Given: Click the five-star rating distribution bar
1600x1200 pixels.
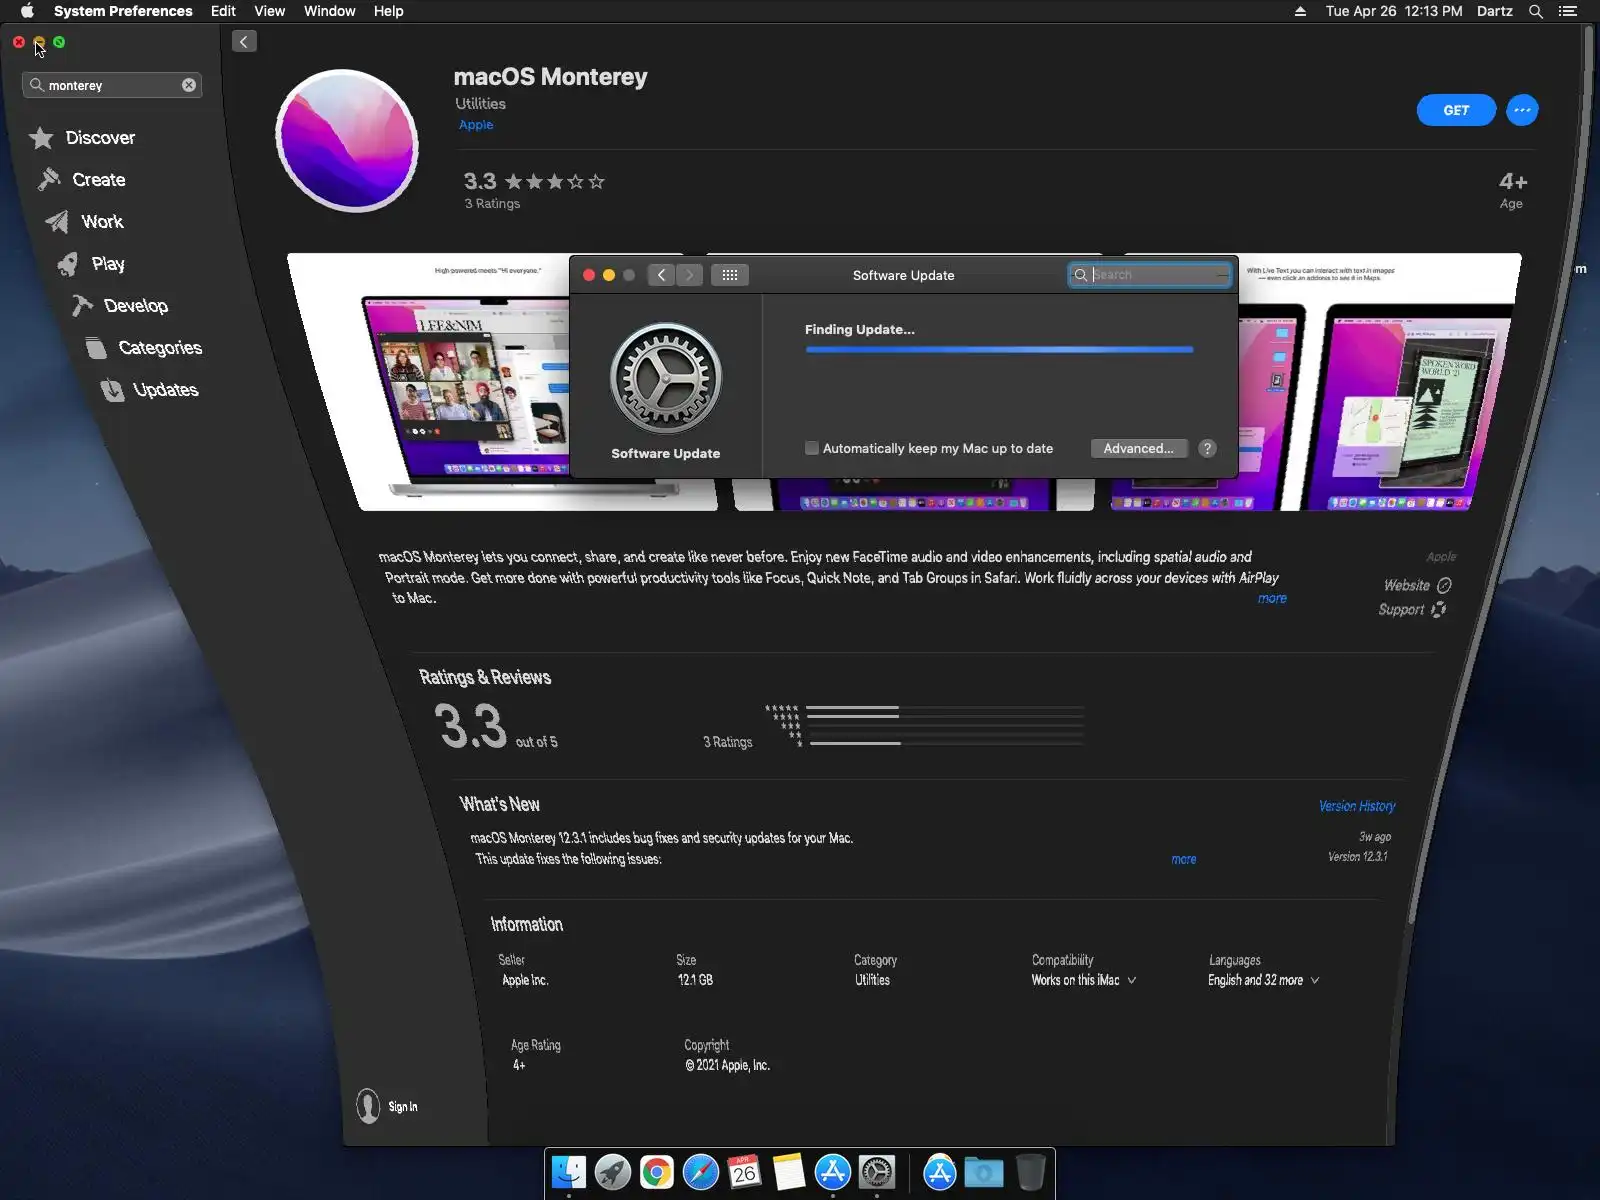Looking at the screenshot, I should point(945,707).
